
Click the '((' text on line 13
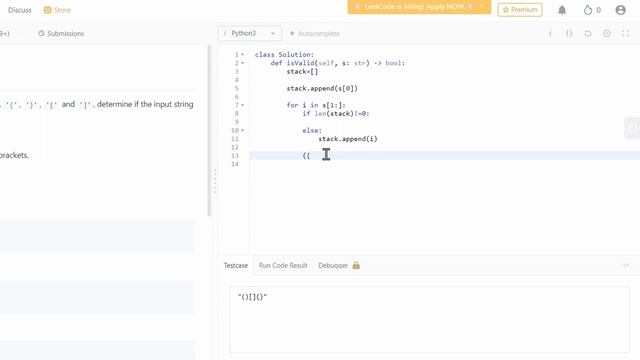306,156
